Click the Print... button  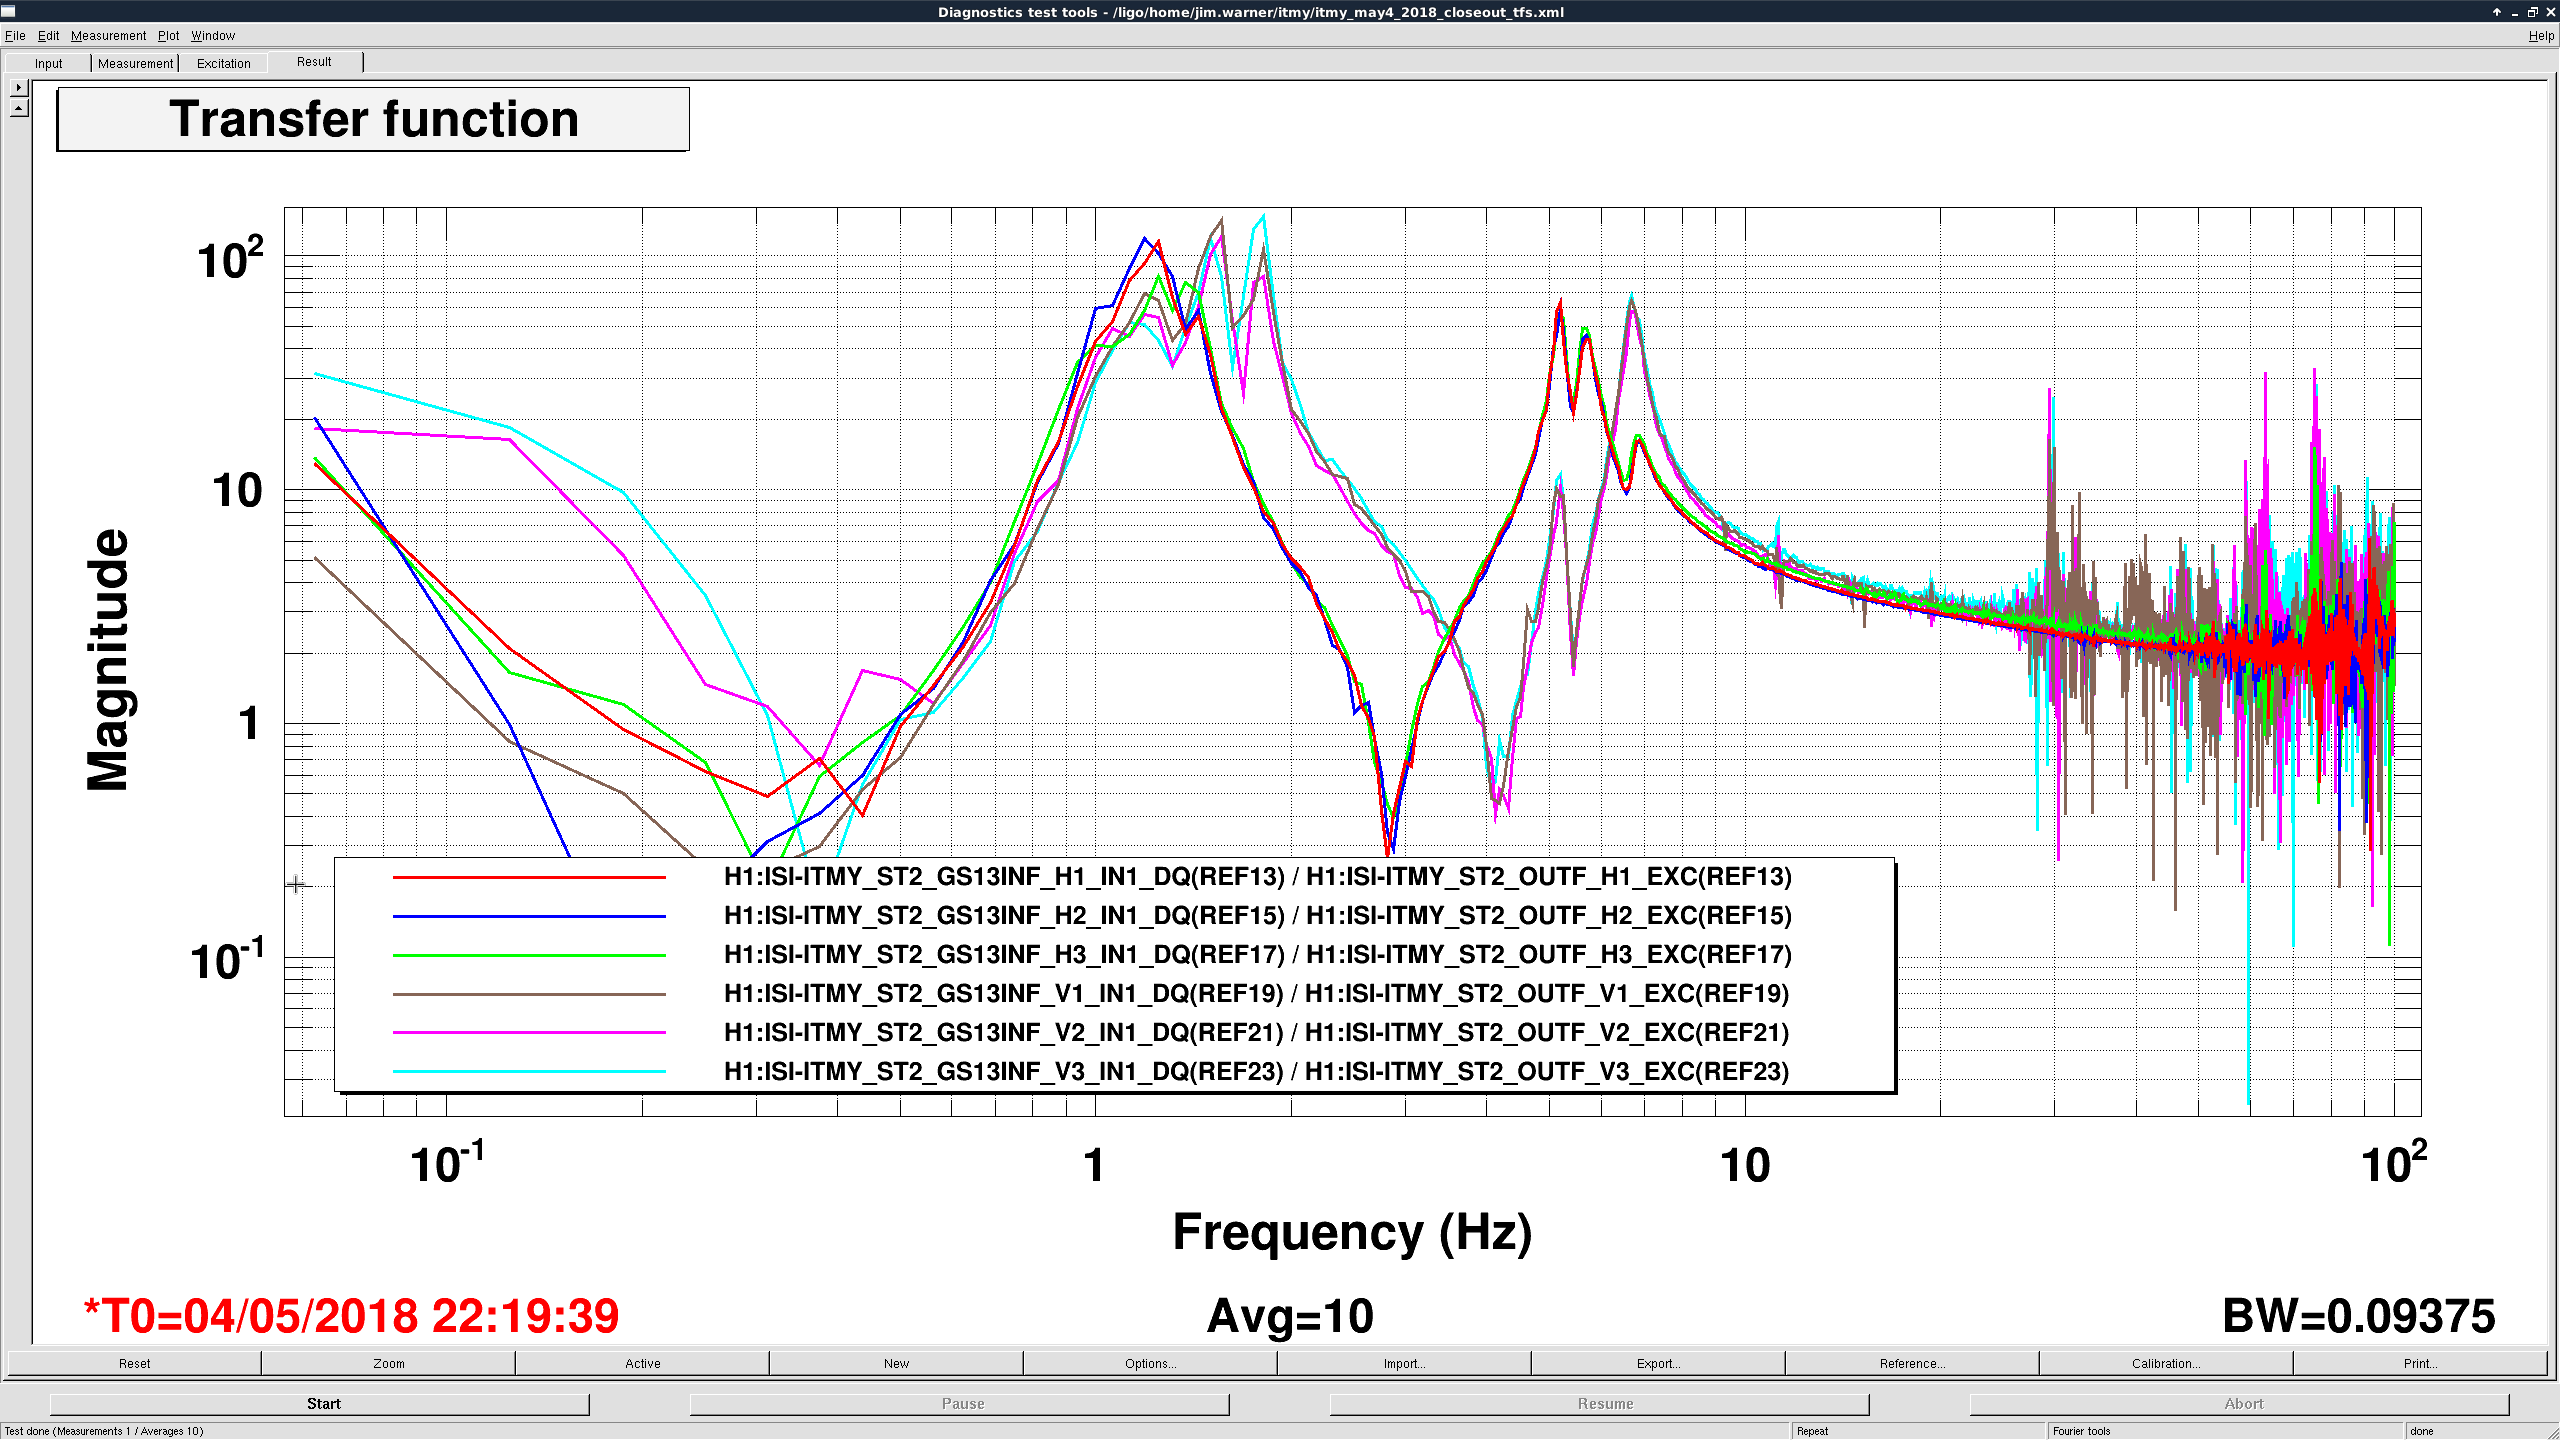pyautogui.click(x=2420, y=1364)
